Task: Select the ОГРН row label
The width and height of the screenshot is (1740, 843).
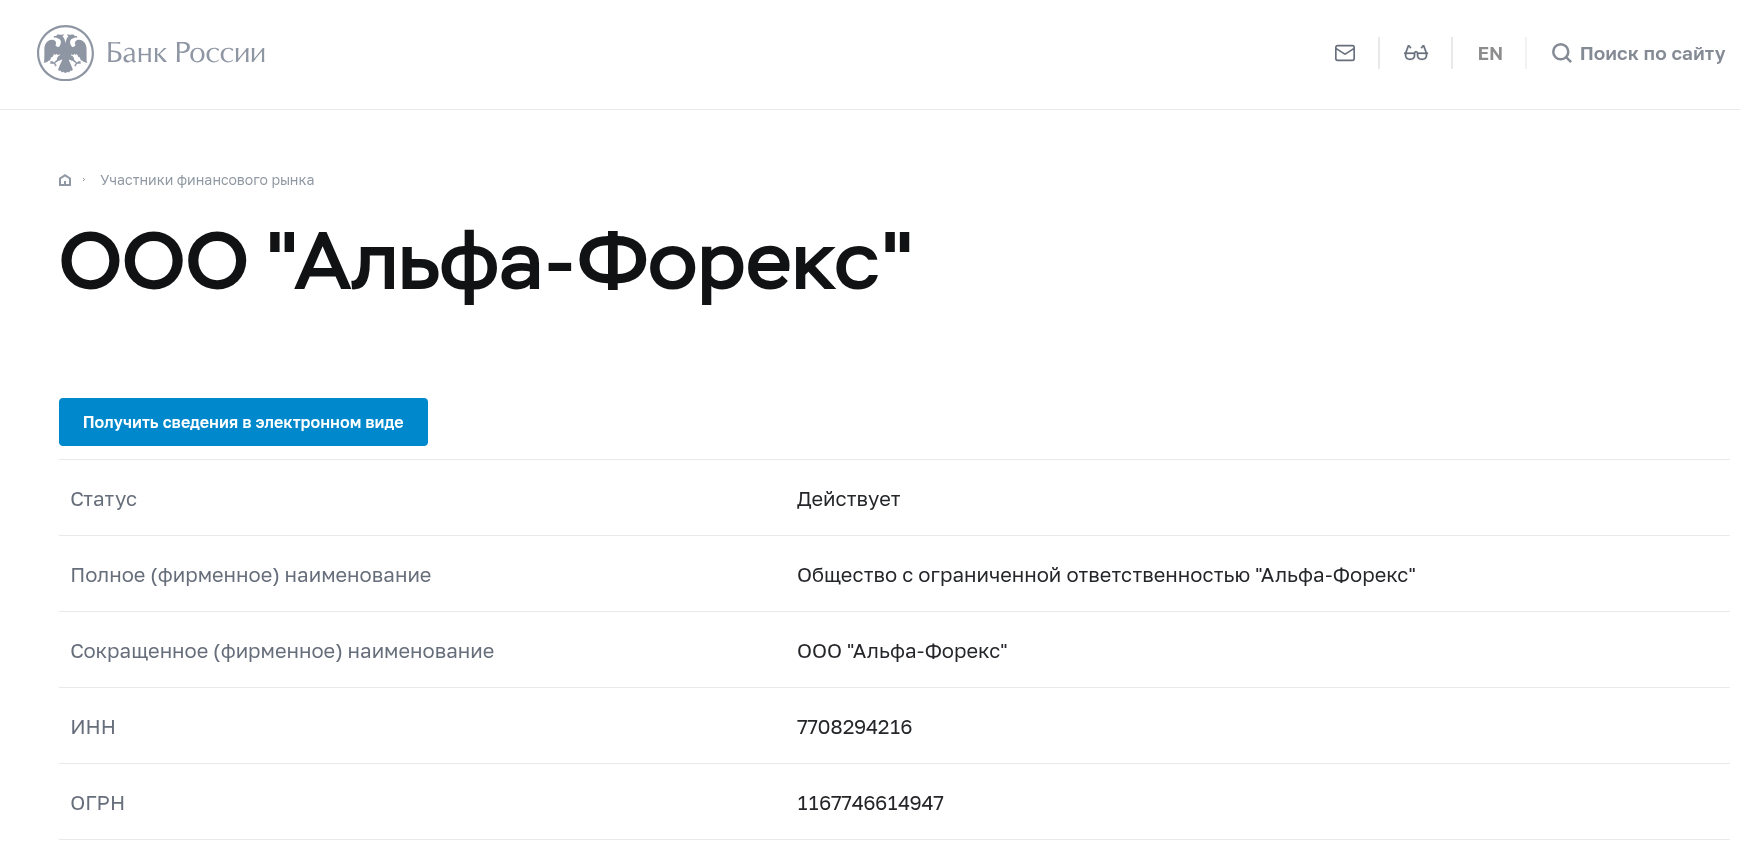Action: [x=98, y=803]
